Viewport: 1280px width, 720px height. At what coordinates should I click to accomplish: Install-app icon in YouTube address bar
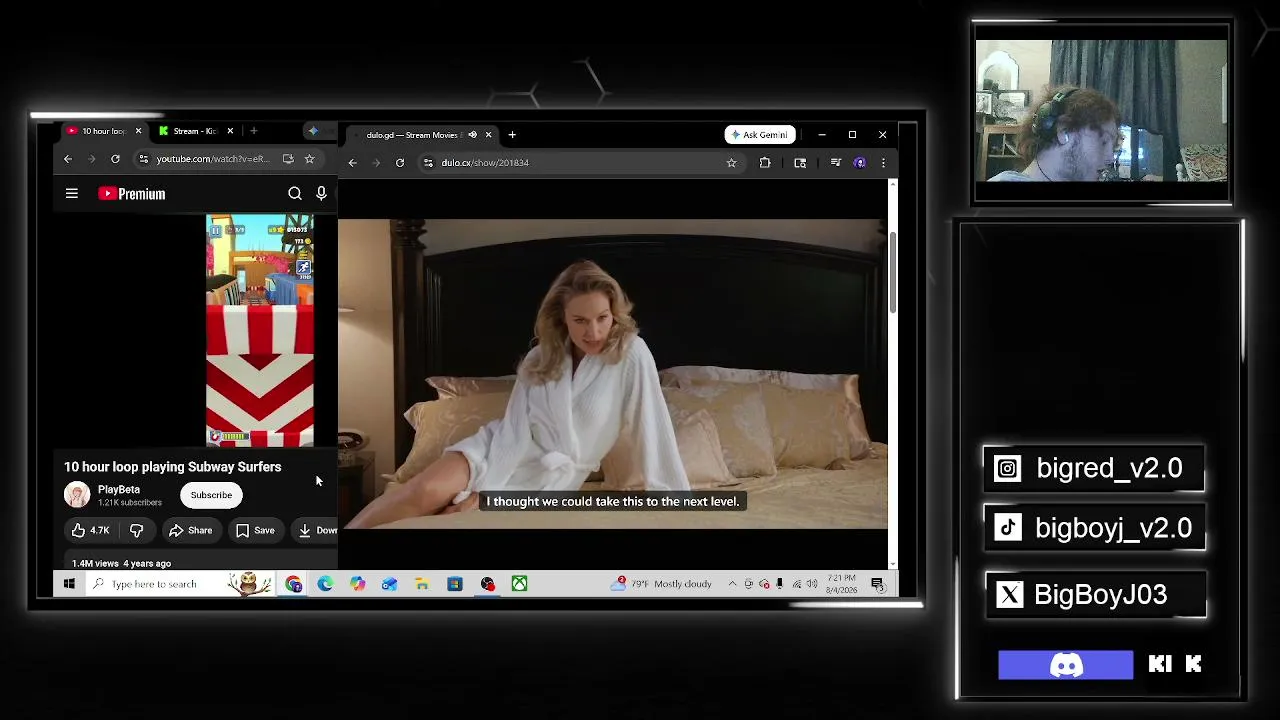(x=288, y=159)
